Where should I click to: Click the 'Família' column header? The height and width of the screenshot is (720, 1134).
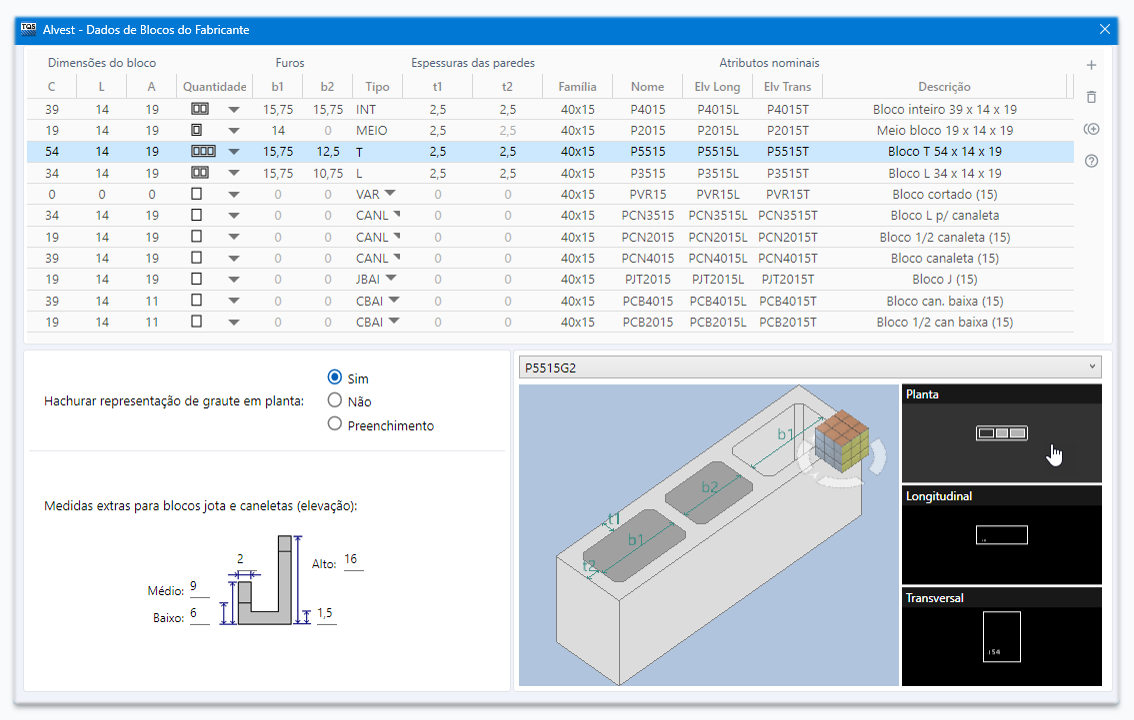tap(577, 87)
